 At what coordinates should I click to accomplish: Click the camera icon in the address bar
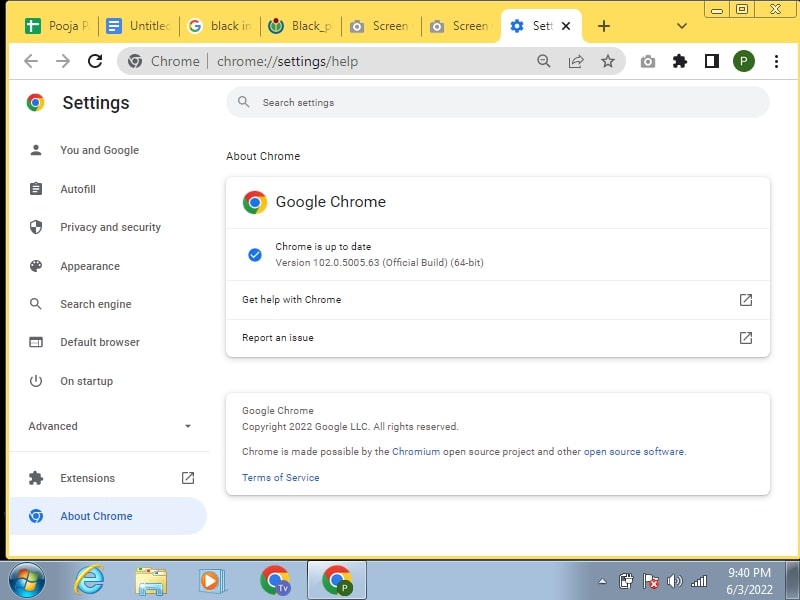click(x=647, y=61)
